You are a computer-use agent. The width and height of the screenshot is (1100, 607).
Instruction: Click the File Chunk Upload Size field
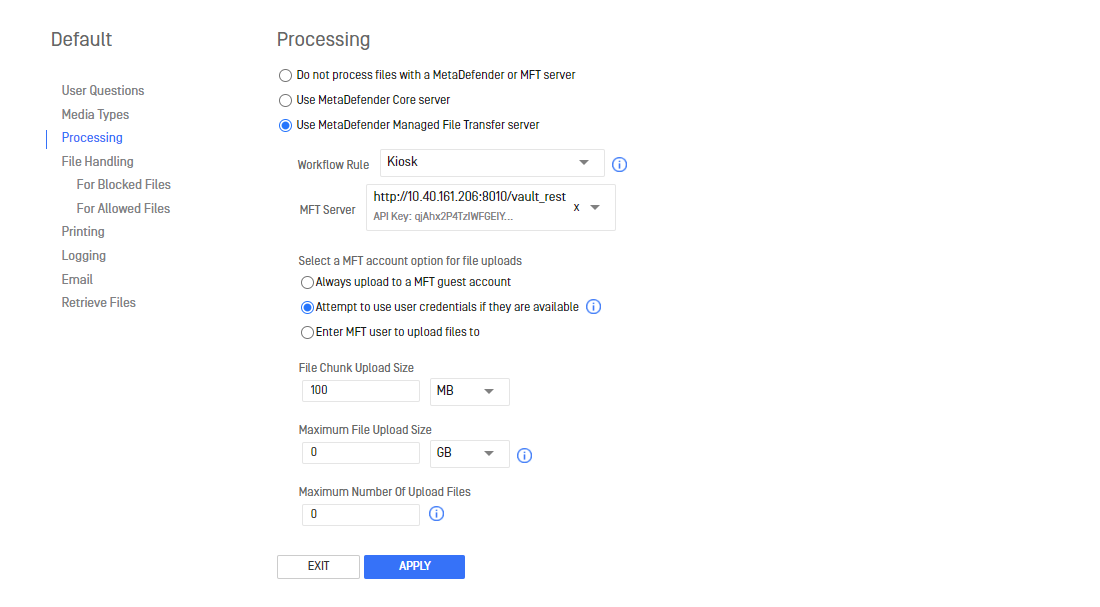pos(361,391)
